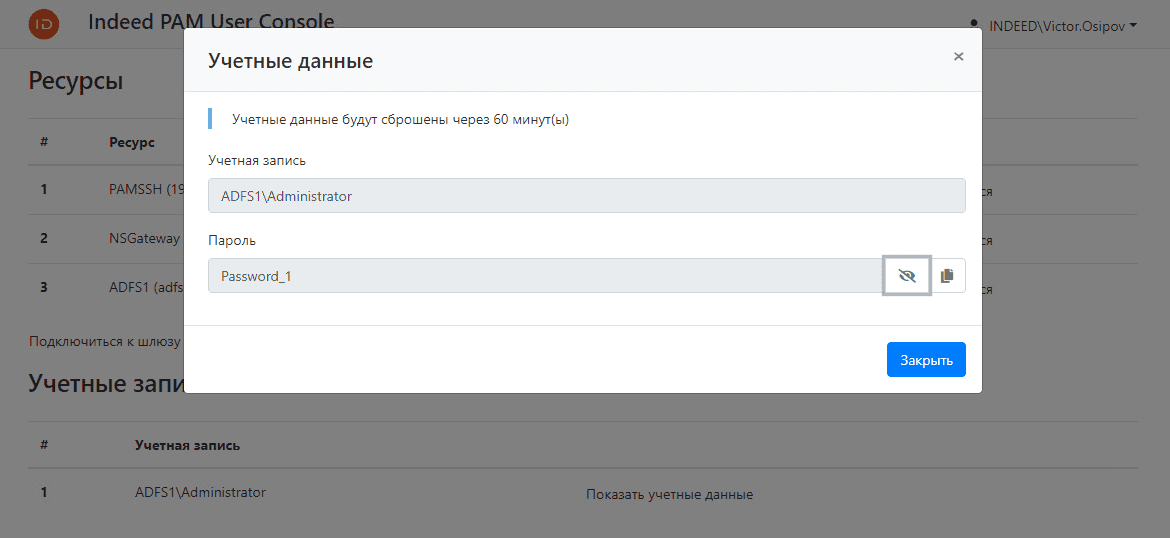
Task: Click the Indeed ID logo icon
Action: pos(44,24)
